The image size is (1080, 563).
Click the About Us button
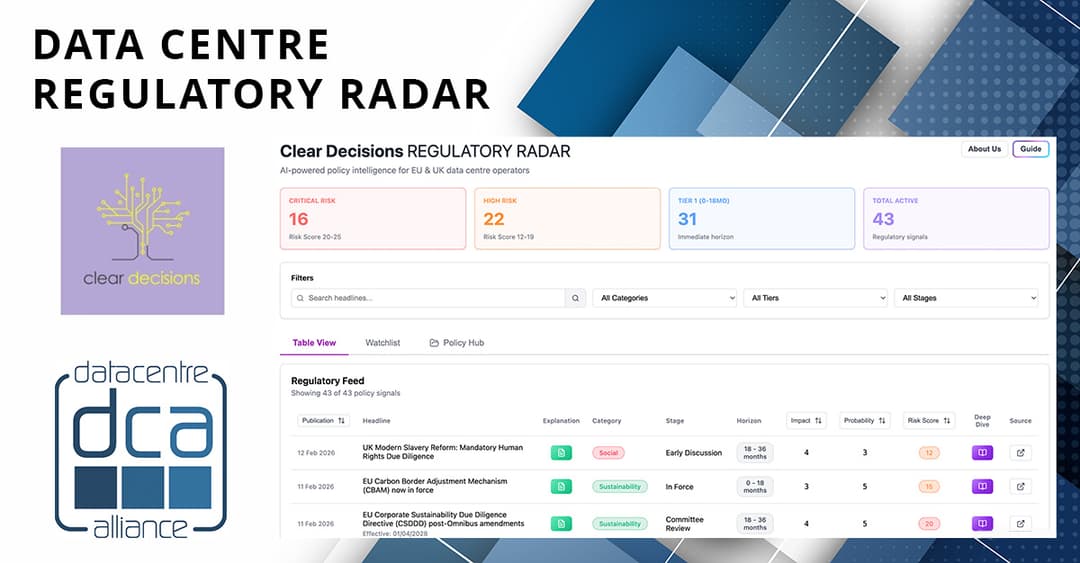[984, 149]
